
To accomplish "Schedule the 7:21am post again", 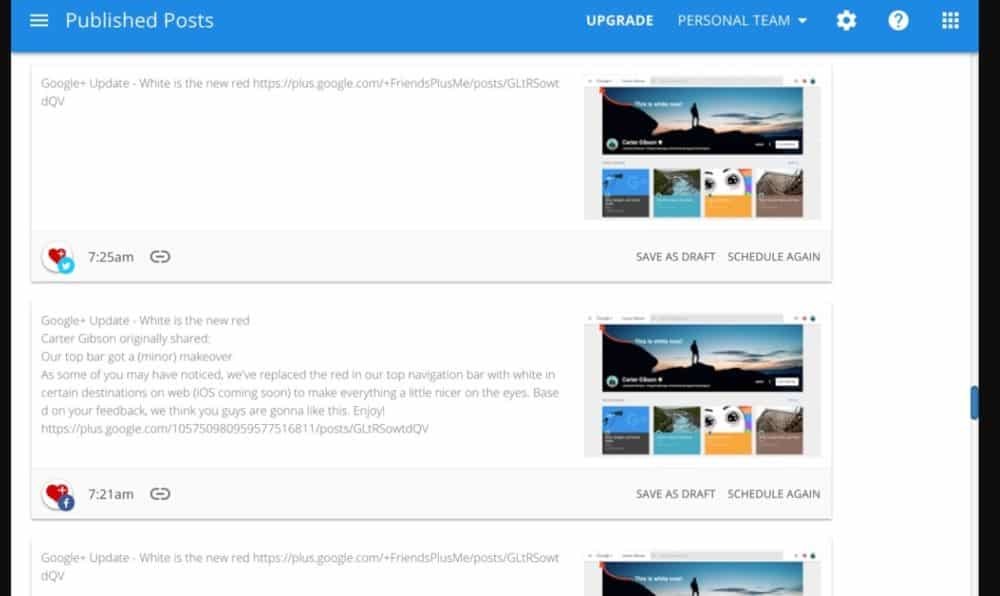I will [x=773, y=494].
